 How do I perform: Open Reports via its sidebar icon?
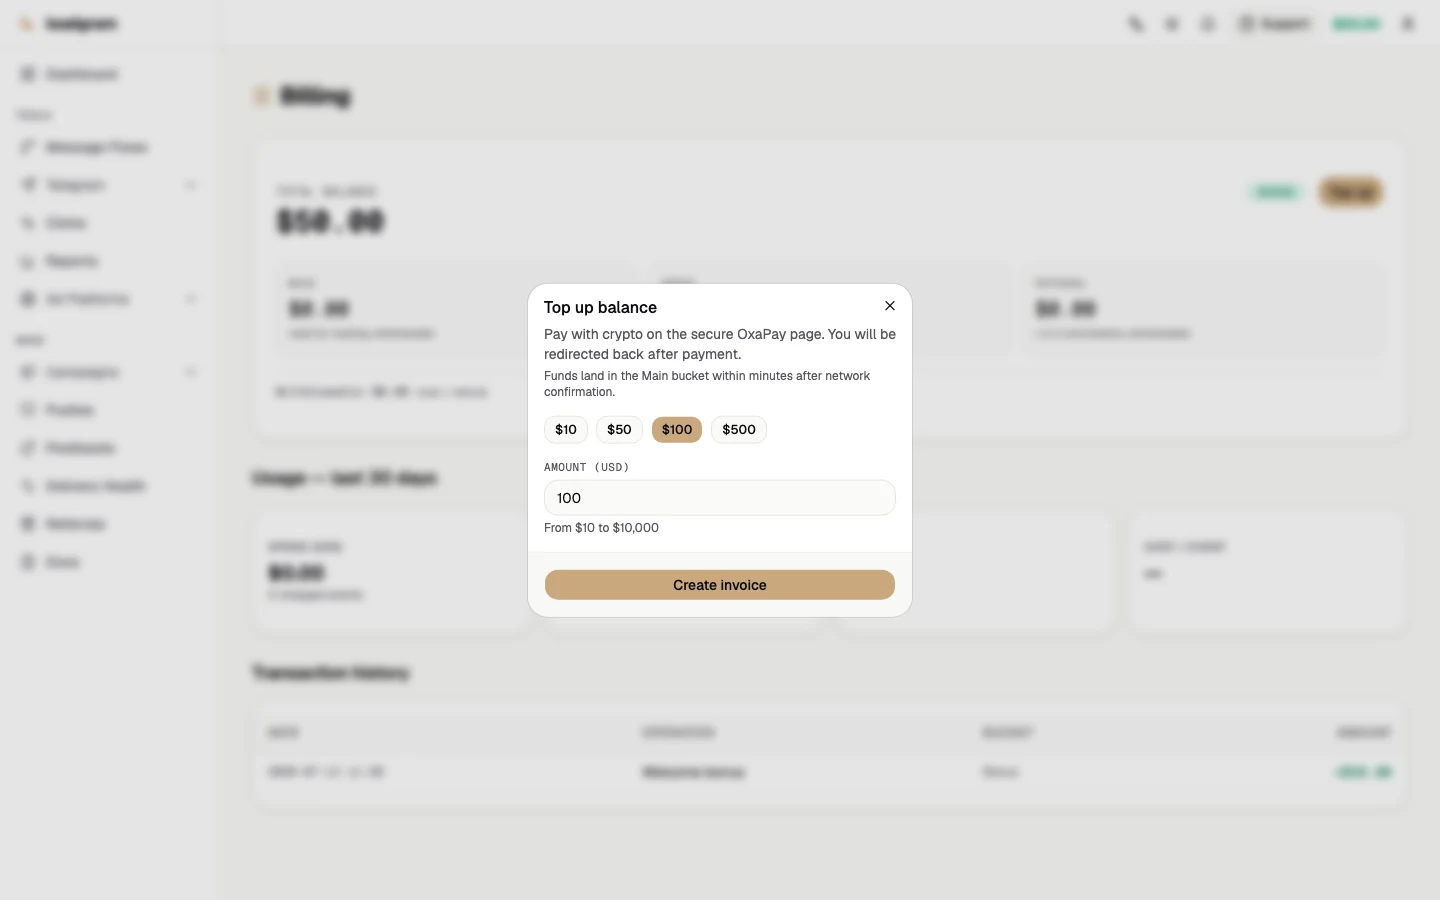point(28,261)
